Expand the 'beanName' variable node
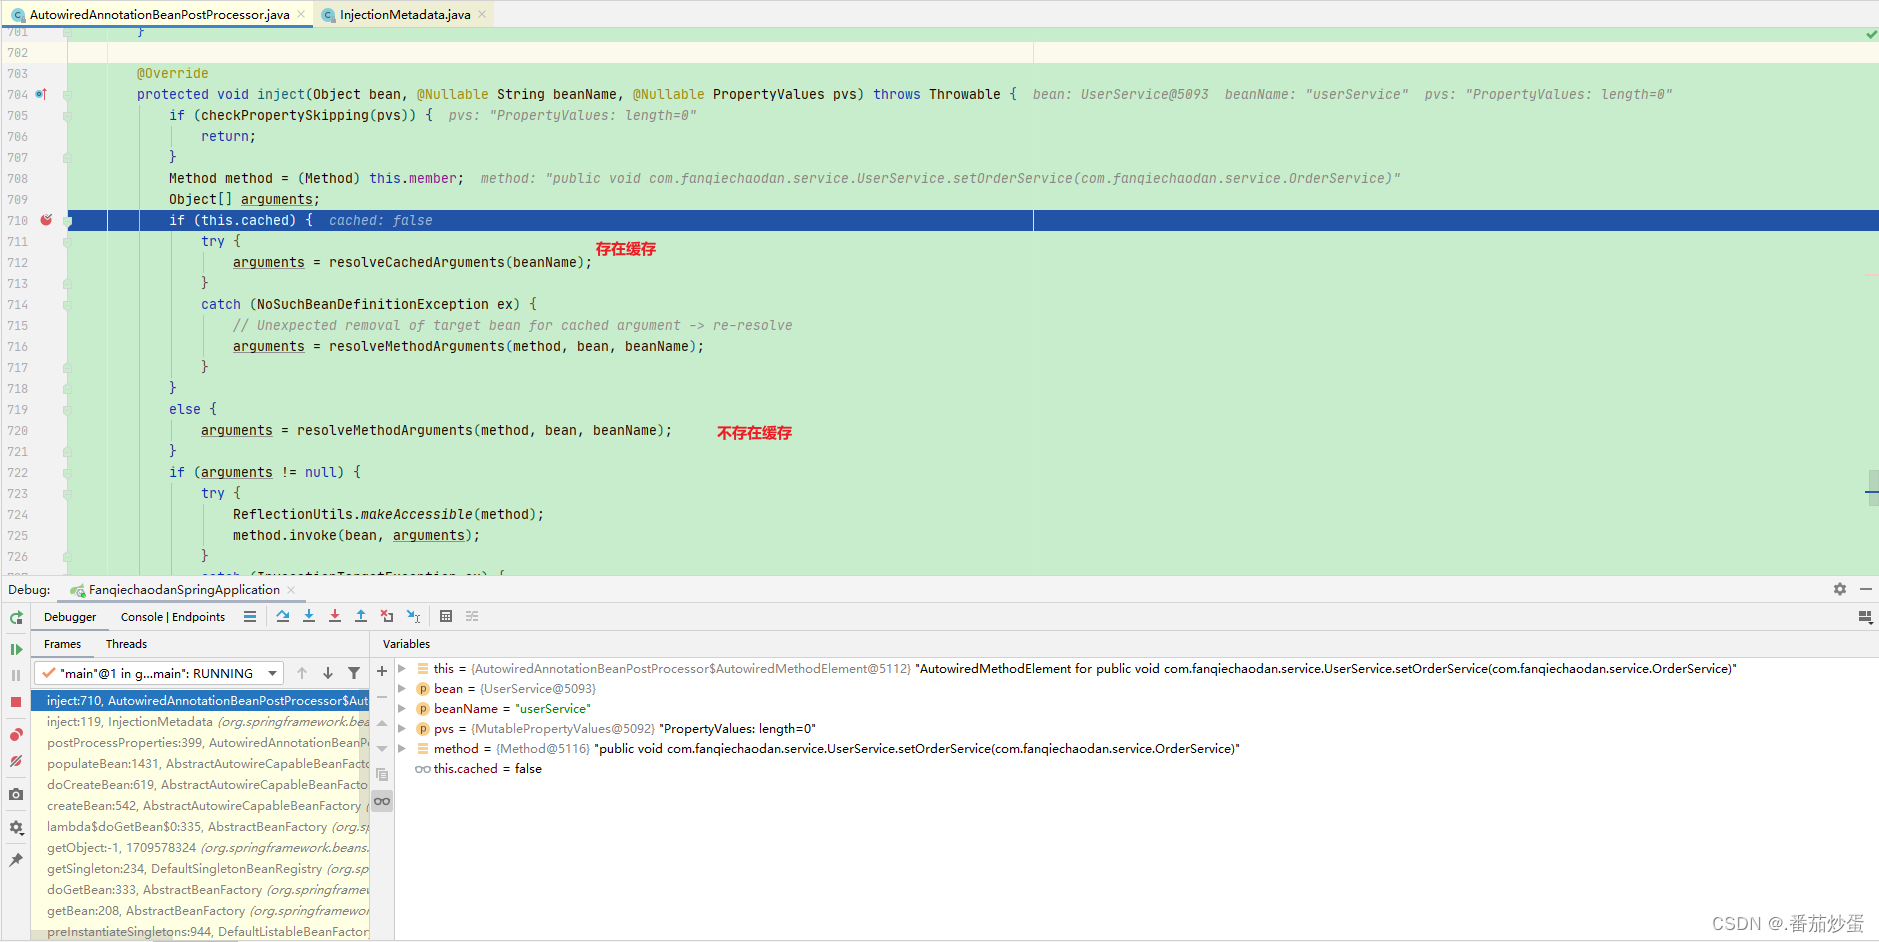Image resolution: width=1879 pixels, height=942 pixels. pyautogui.click(x=402, y=708)
